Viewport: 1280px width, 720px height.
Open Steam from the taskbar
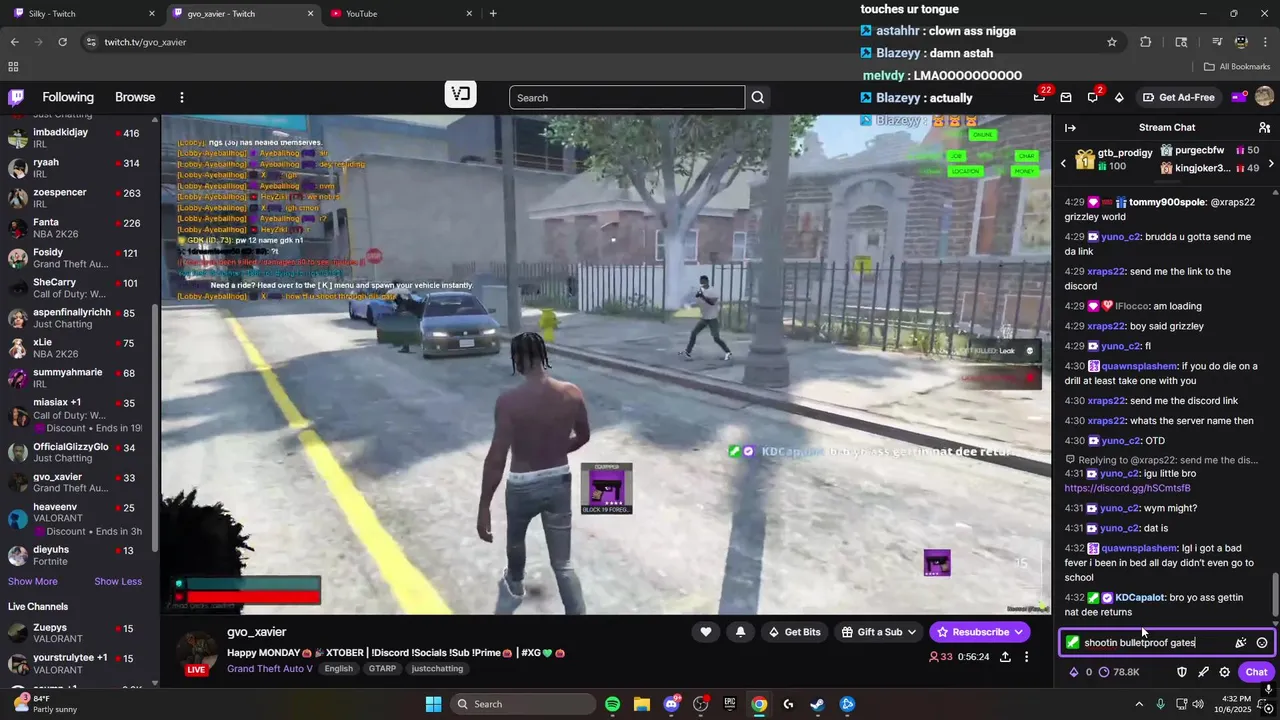[x=817, y=704]
